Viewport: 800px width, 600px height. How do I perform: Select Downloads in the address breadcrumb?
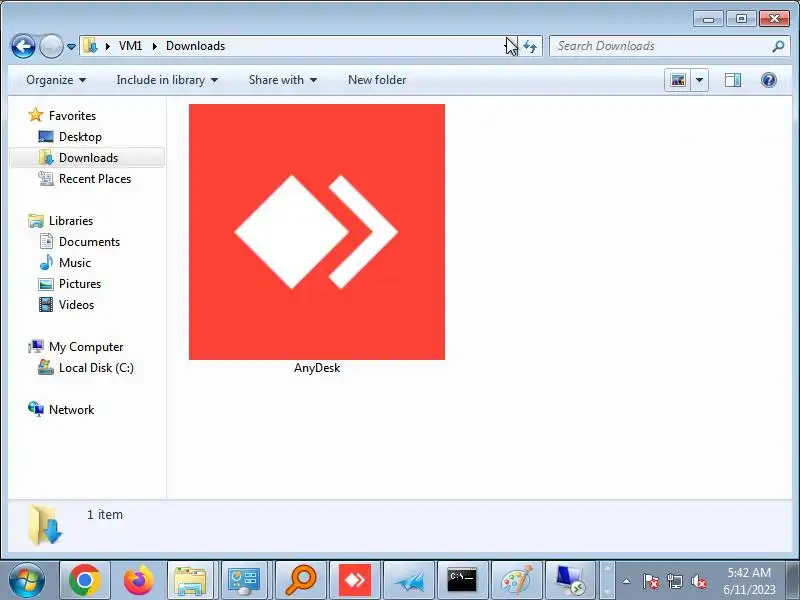click(x=195, y=46)
